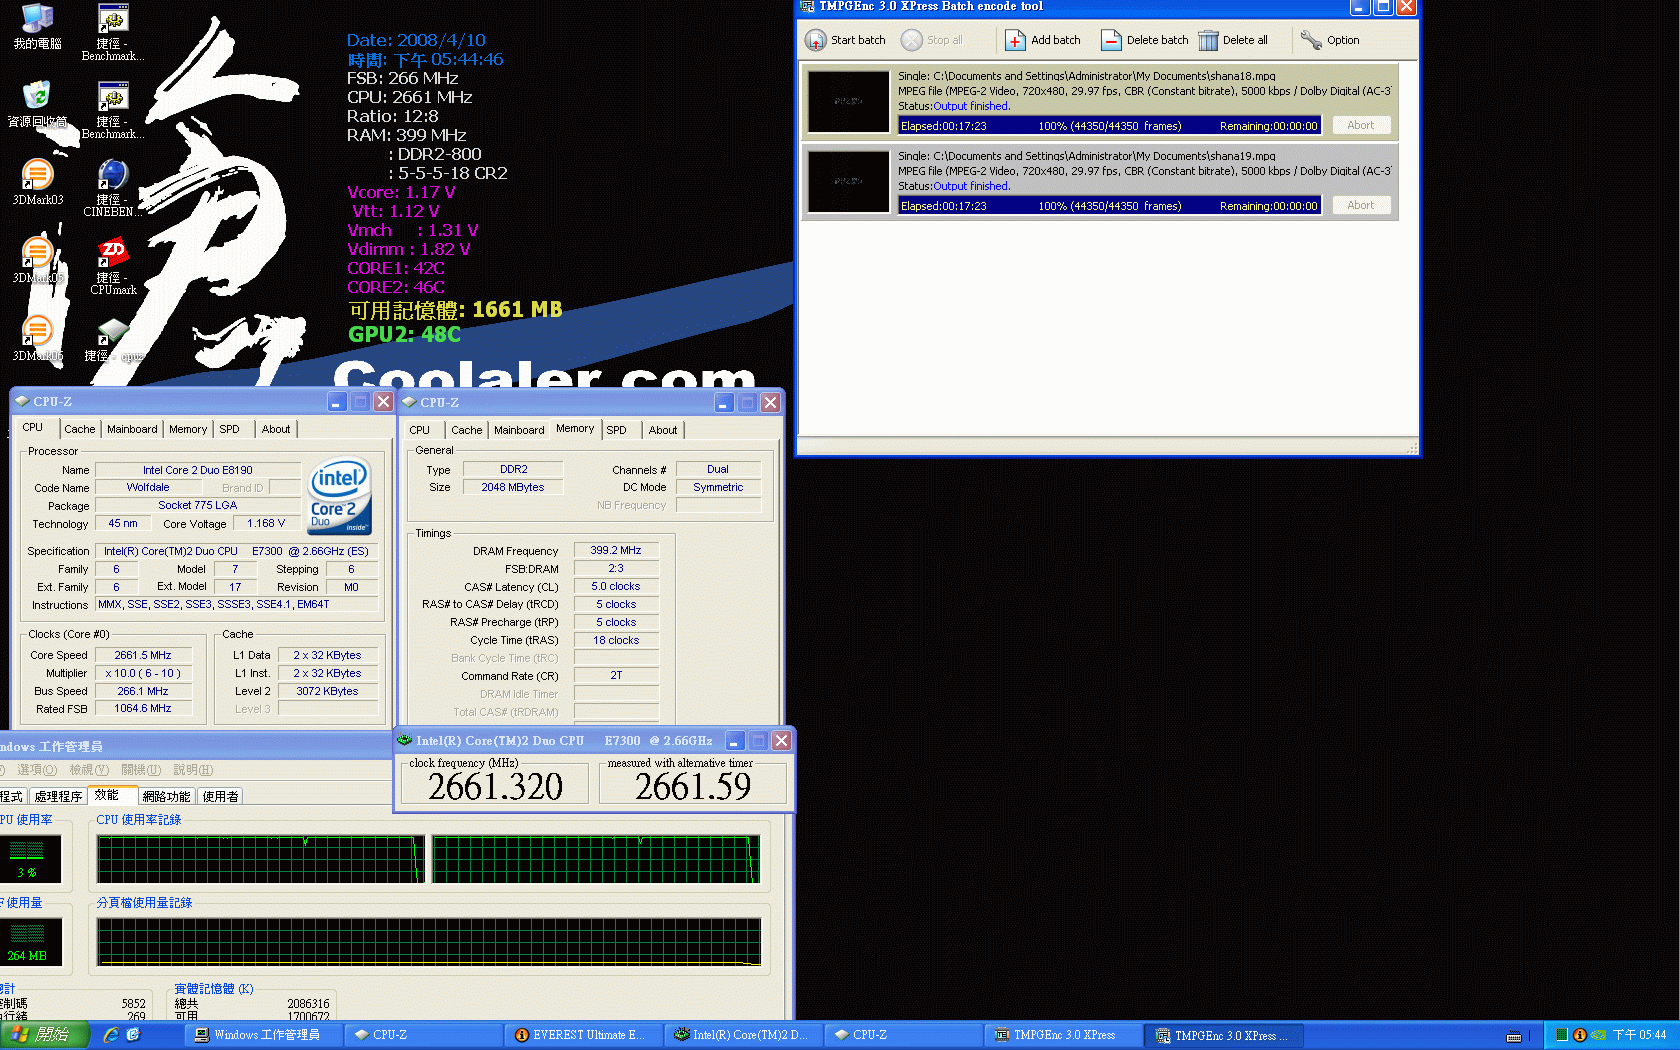The image size is (1680, 1050).
Task: Click Abort button for shana19.mpg job
Action: pos(1360,205)
